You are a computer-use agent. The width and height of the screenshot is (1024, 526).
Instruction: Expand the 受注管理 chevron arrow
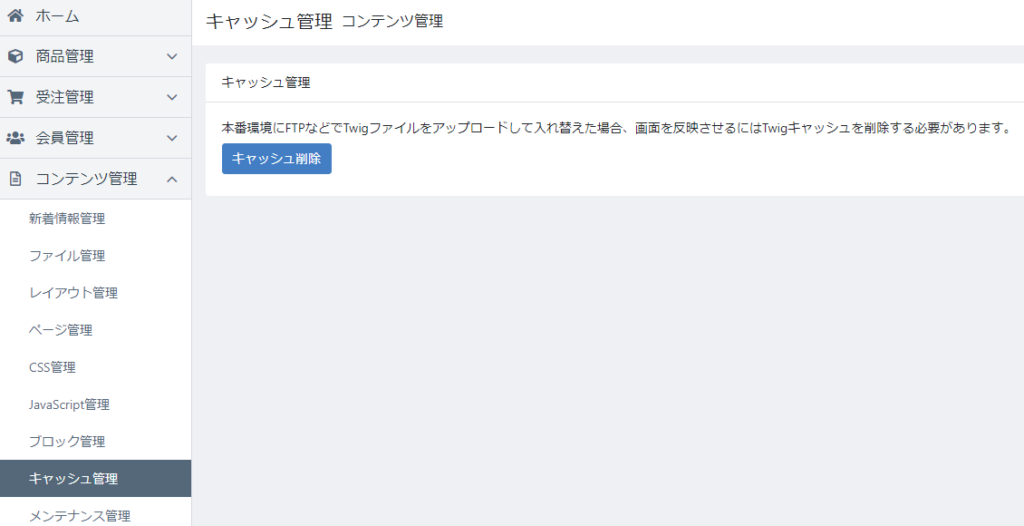[172, 97]
